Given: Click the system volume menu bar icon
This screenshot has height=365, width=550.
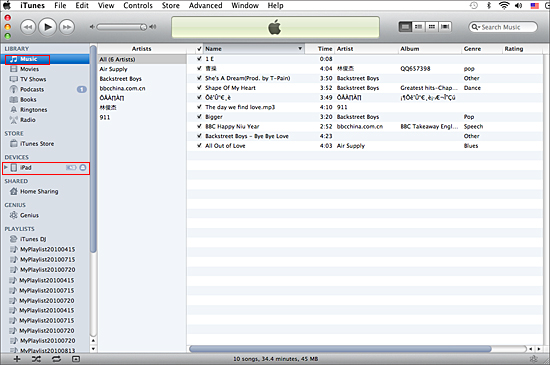Looking at the screenshot, I should pos(518,5).
